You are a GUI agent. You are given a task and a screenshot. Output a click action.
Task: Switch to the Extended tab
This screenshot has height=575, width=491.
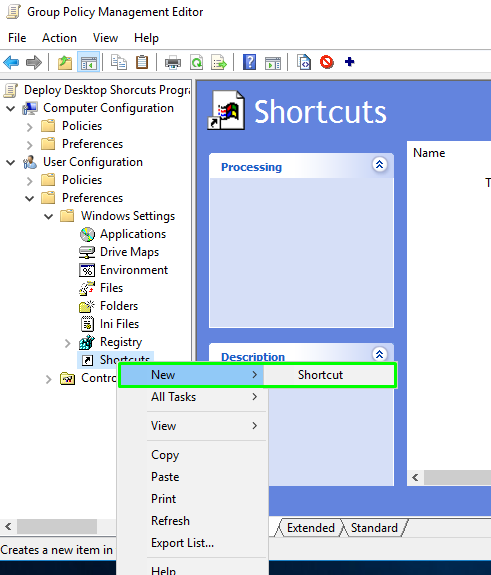click(x=311, y=528)
